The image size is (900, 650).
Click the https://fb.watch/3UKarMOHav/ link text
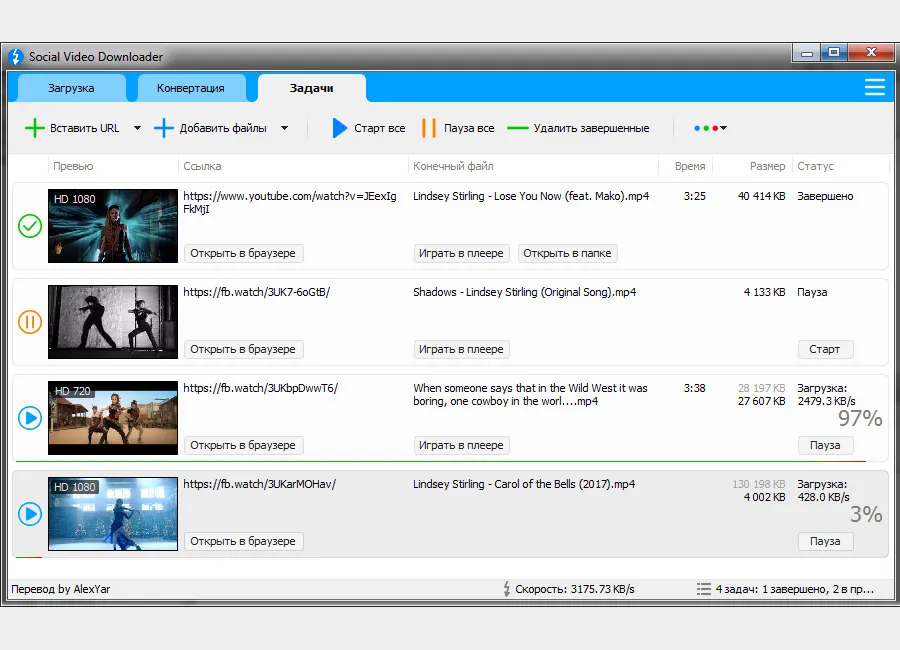(x=259, y=483)
